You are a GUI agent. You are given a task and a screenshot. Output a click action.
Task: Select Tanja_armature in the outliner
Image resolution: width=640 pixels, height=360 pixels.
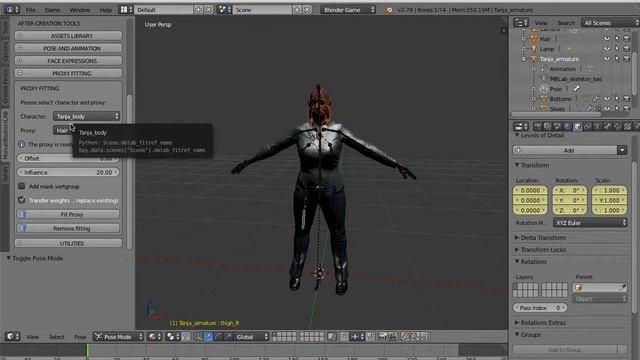tap(559, 59)
